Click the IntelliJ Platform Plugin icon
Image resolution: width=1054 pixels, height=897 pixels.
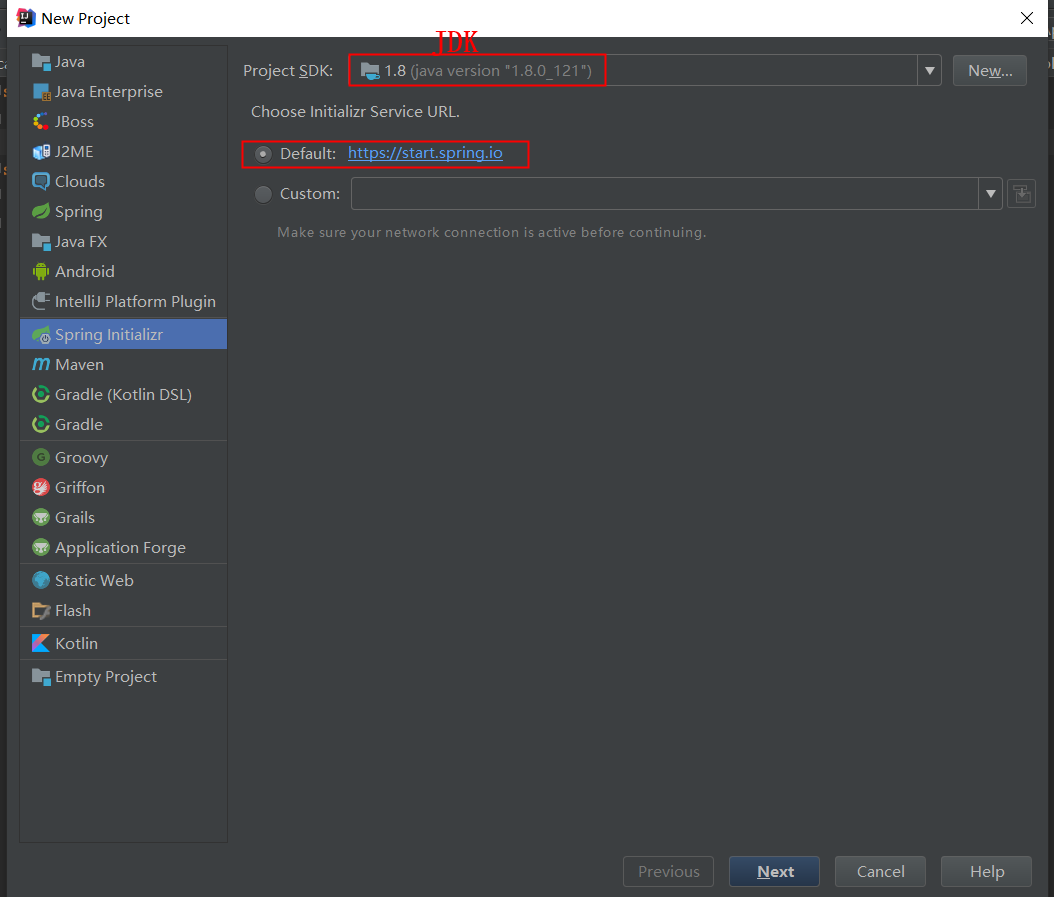pyautogui.click(x=41, y=301)
